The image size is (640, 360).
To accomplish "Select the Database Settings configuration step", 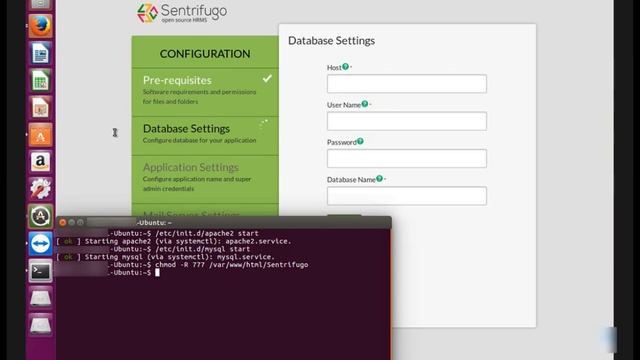I will tap(205, 136).
